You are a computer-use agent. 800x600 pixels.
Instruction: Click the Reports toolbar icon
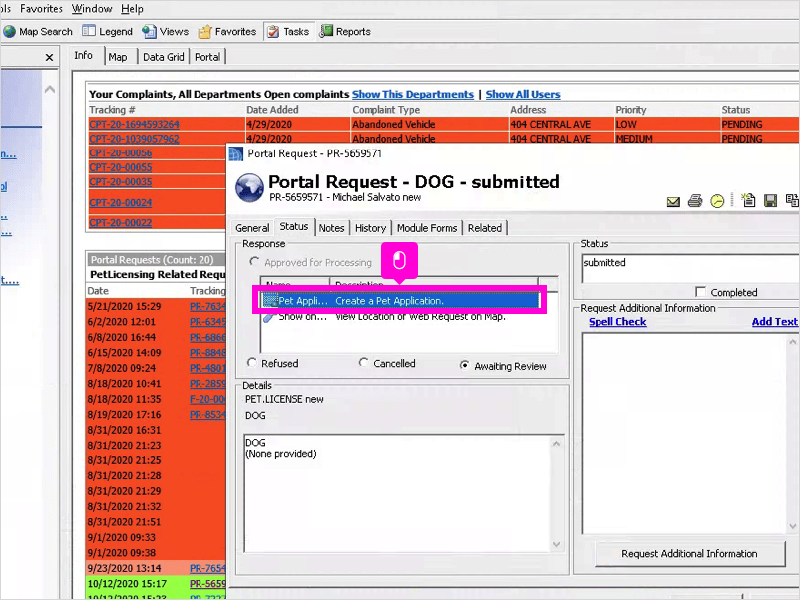(x=326, y=31)
